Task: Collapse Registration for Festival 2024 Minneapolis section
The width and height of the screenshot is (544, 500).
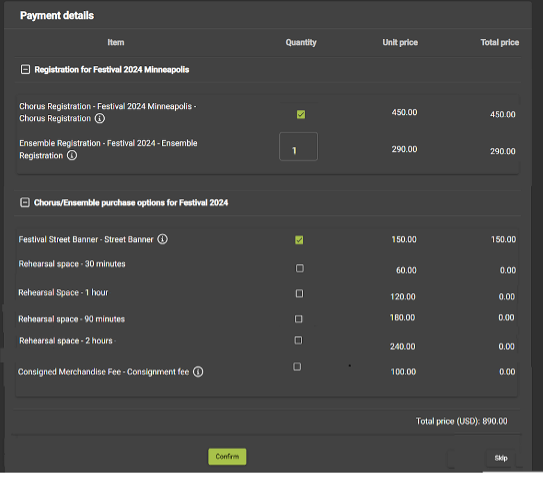Action: [25, 69]
